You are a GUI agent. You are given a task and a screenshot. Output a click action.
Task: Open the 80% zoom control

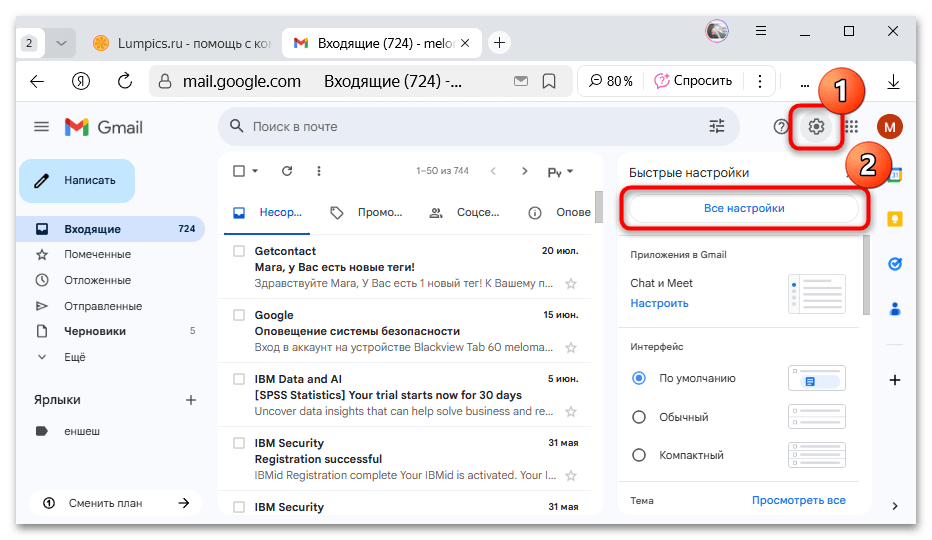coord(610,81)
